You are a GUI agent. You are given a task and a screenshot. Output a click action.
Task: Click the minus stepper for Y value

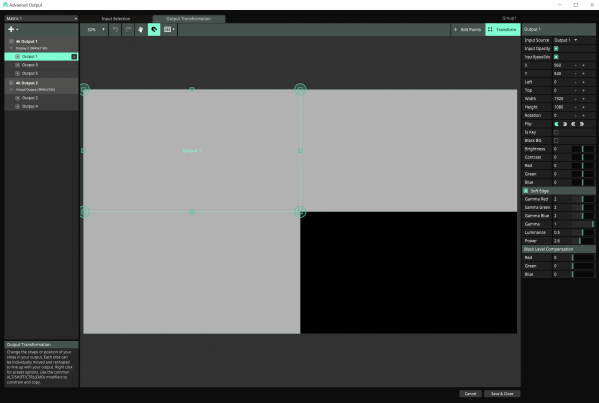576,73
